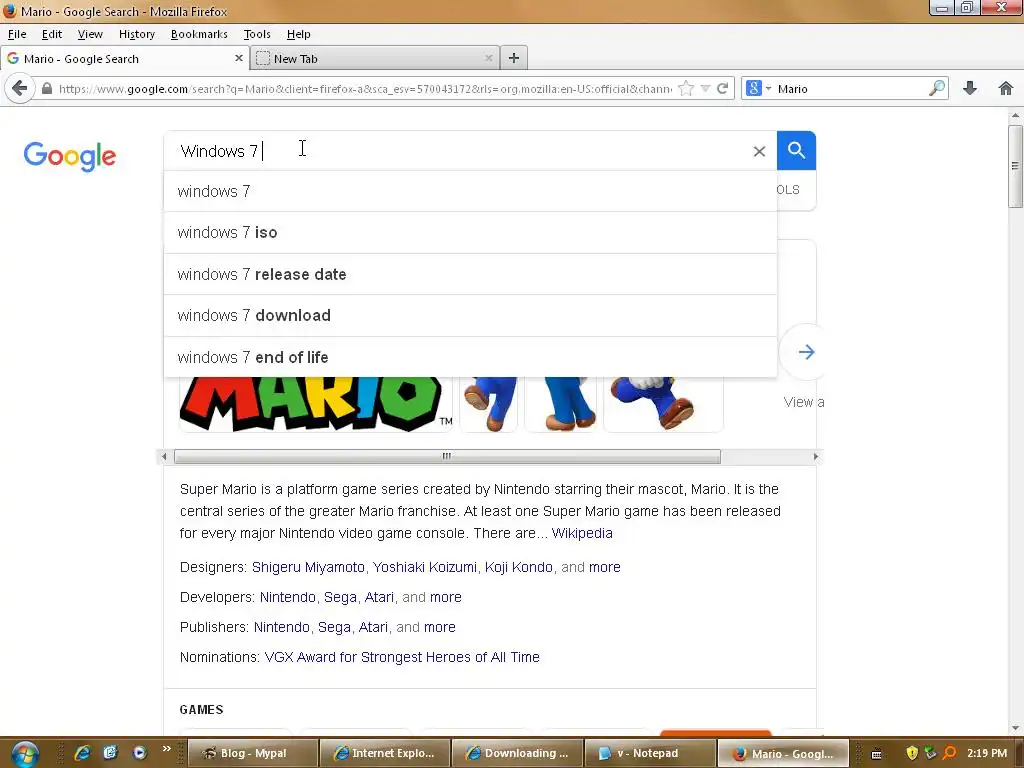Viewport: 1024px width, 768px height.
Task: Open the Shigeru Miyamoto link
Action: [x=308, y=567]
